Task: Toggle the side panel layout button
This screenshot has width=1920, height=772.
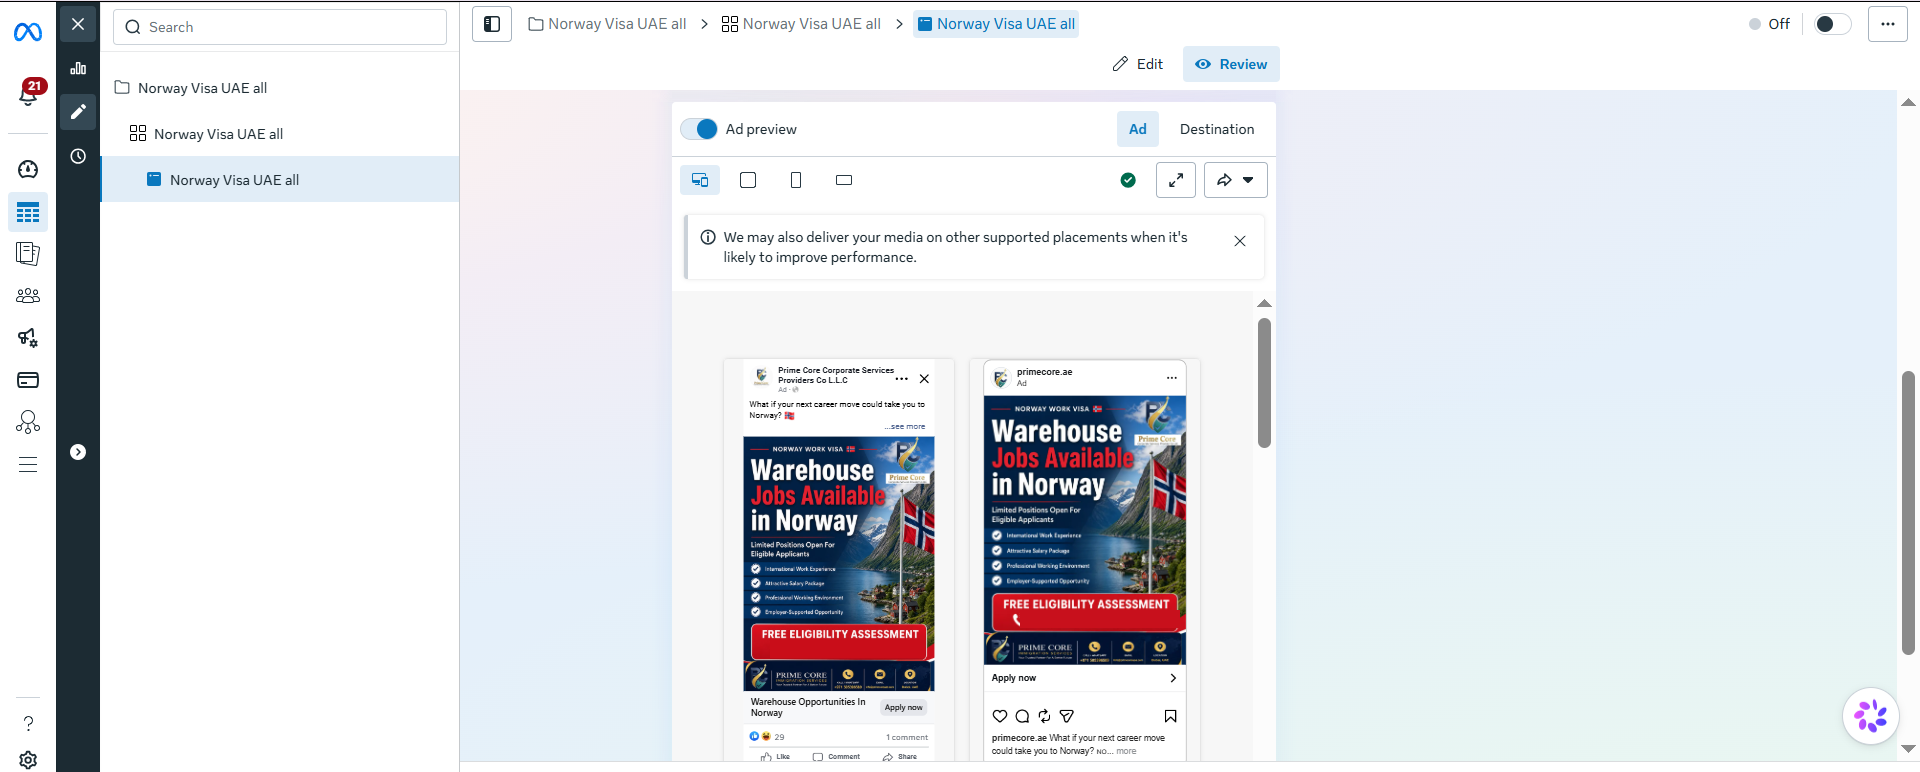Action: (x=492, y=24)
